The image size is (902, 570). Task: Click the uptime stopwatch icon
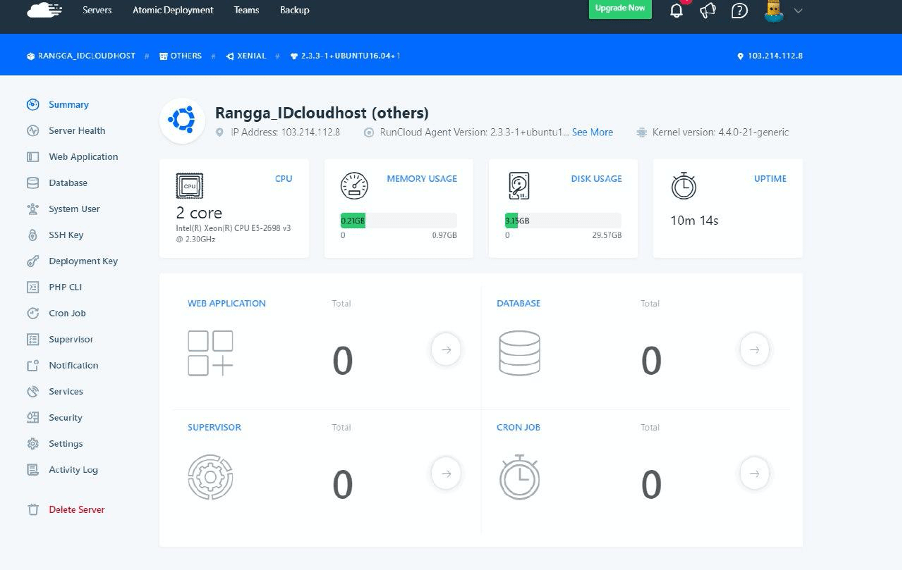(683, 186)
